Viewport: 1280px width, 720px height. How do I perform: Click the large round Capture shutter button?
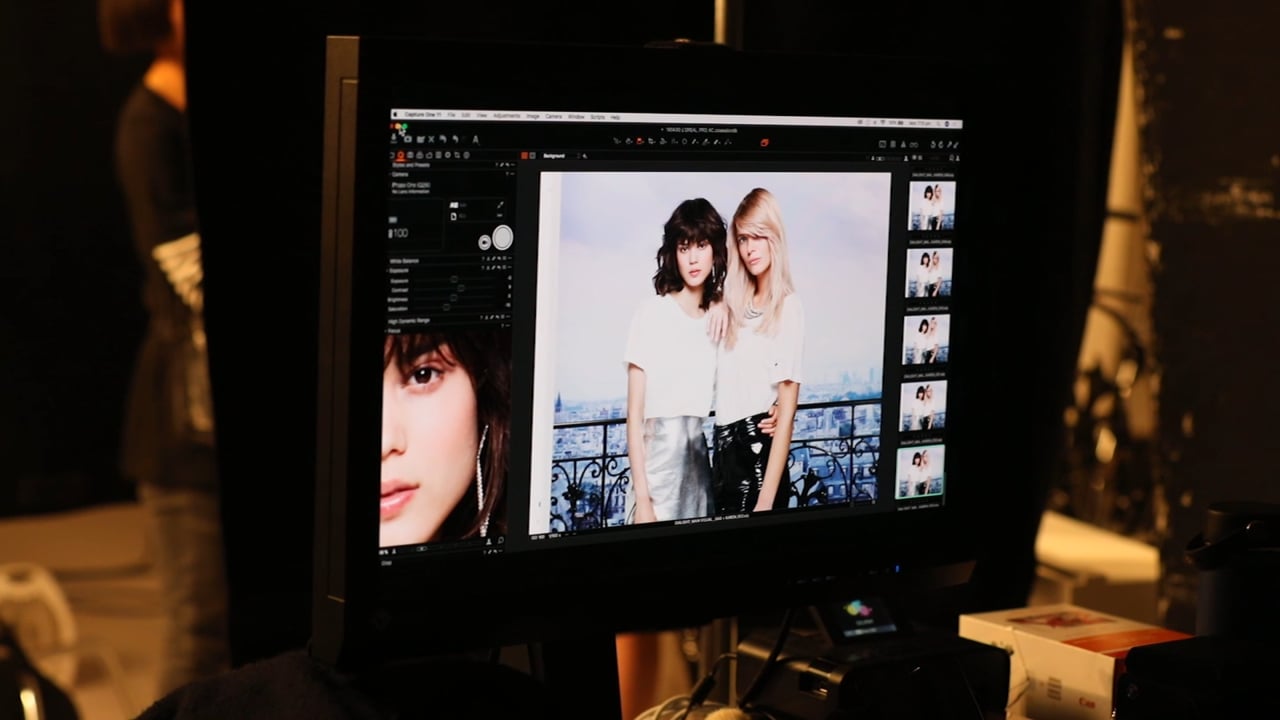[x=503, y=237]
